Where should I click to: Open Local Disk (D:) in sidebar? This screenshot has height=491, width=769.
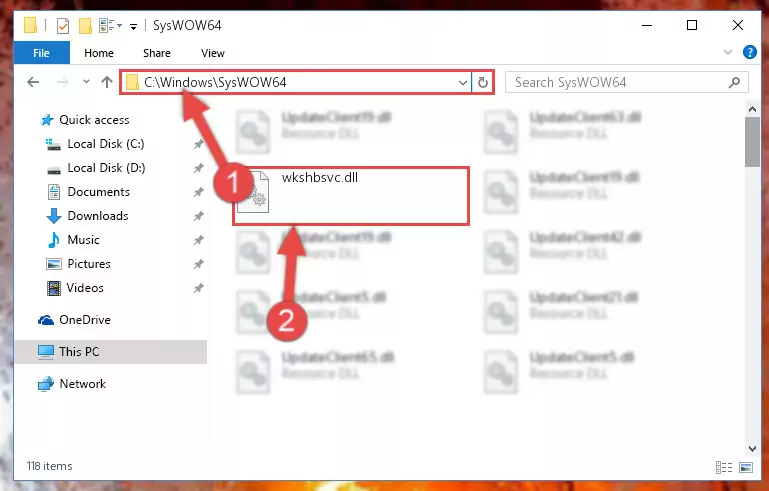106,168
